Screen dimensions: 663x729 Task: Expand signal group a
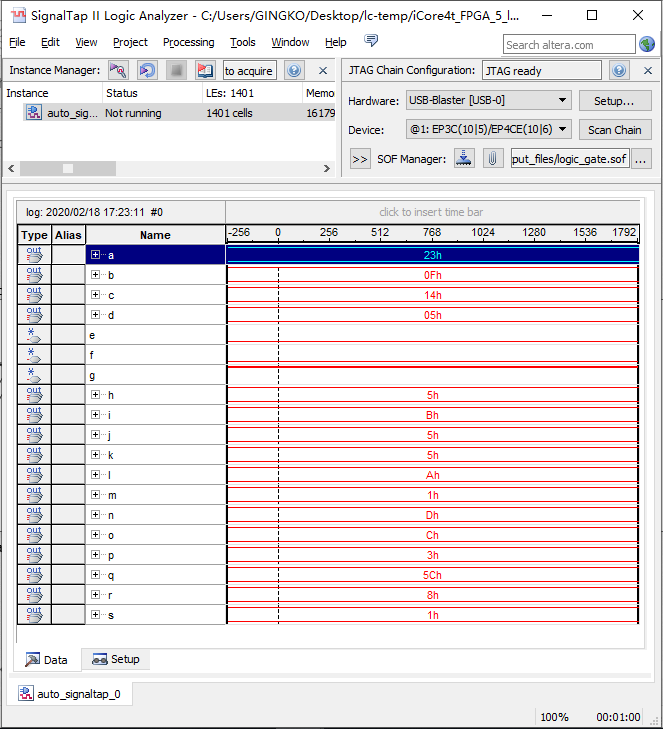point(96,255)
